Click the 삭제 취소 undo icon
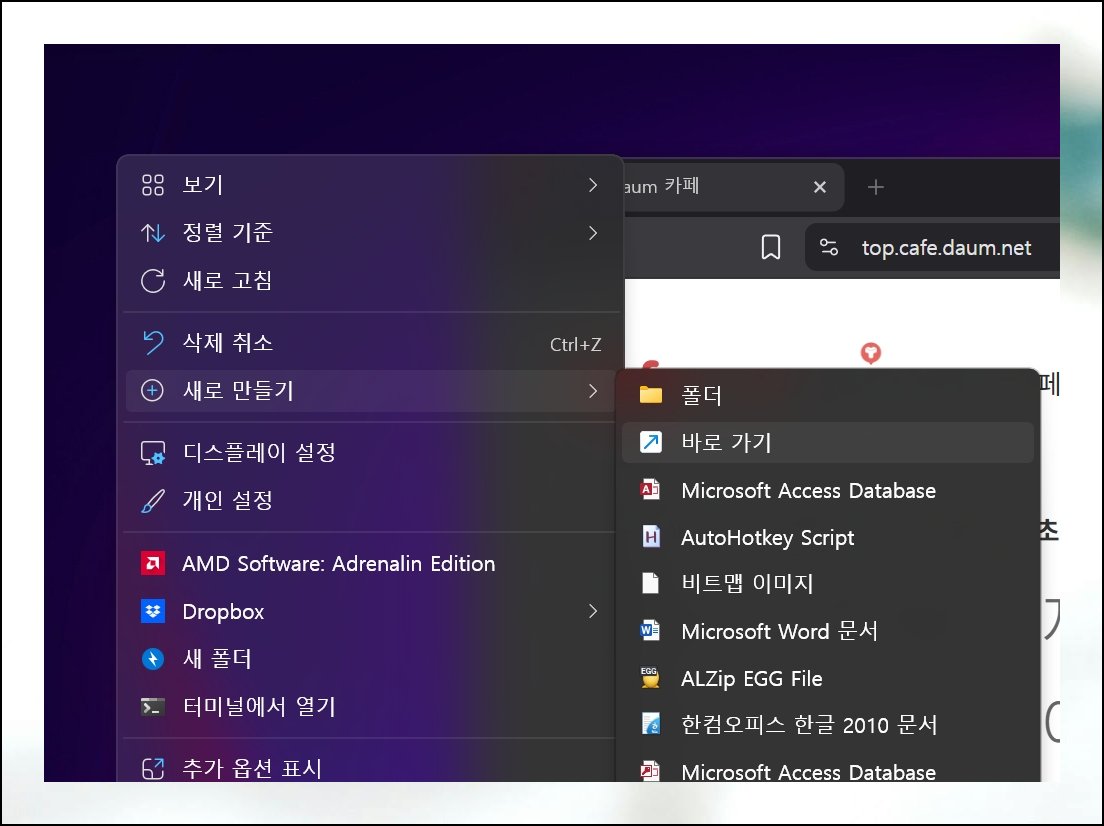The width and height of the screenshot is (1104, 826). pos(153,343)
